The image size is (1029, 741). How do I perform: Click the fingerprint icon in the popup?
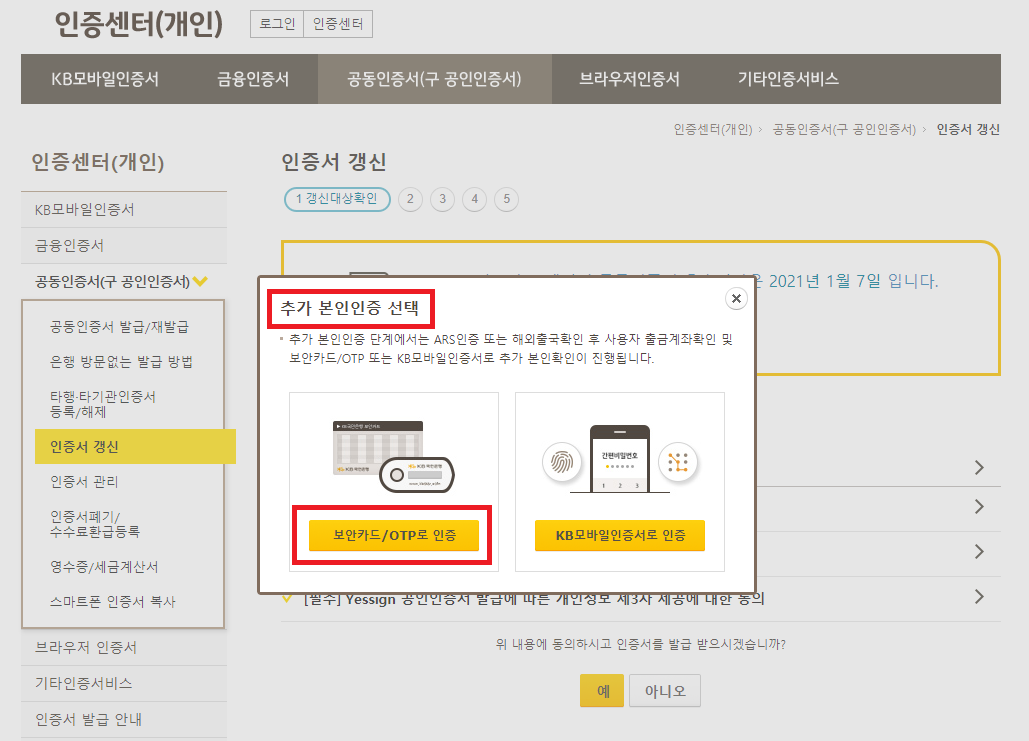[562, 462]
